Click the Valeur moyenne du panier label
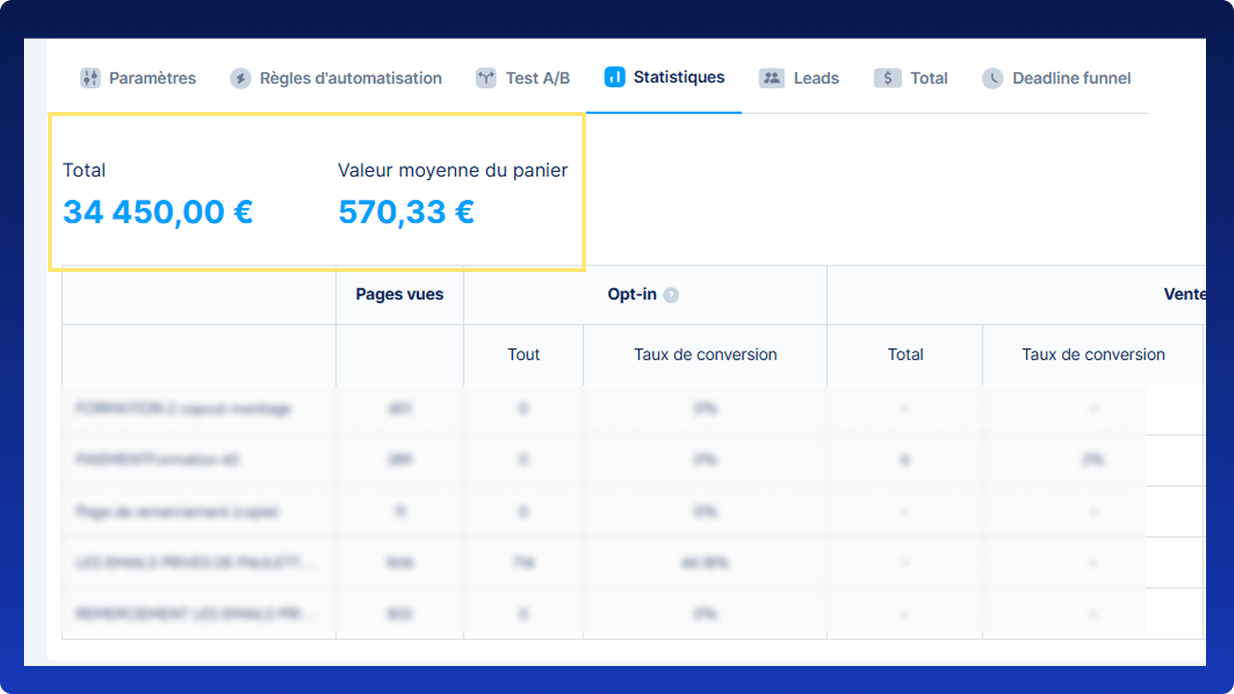 pos(452,170)
